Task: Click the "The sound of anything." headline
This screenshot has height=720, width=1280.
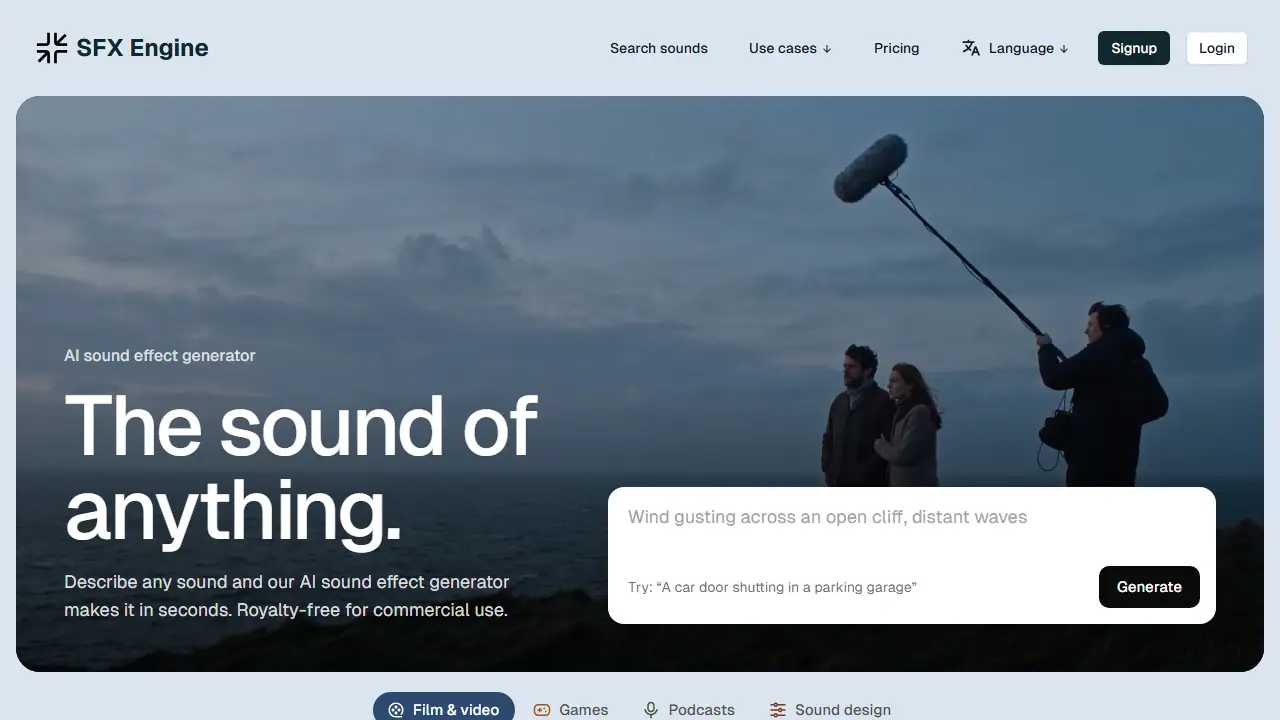Action: [301, 468]
